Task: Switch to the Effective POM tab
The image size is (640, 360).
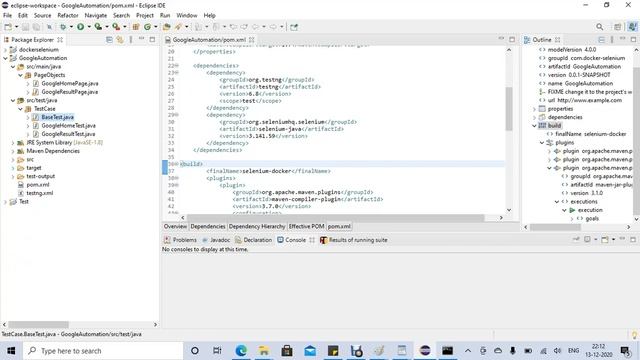Action: 306,226
